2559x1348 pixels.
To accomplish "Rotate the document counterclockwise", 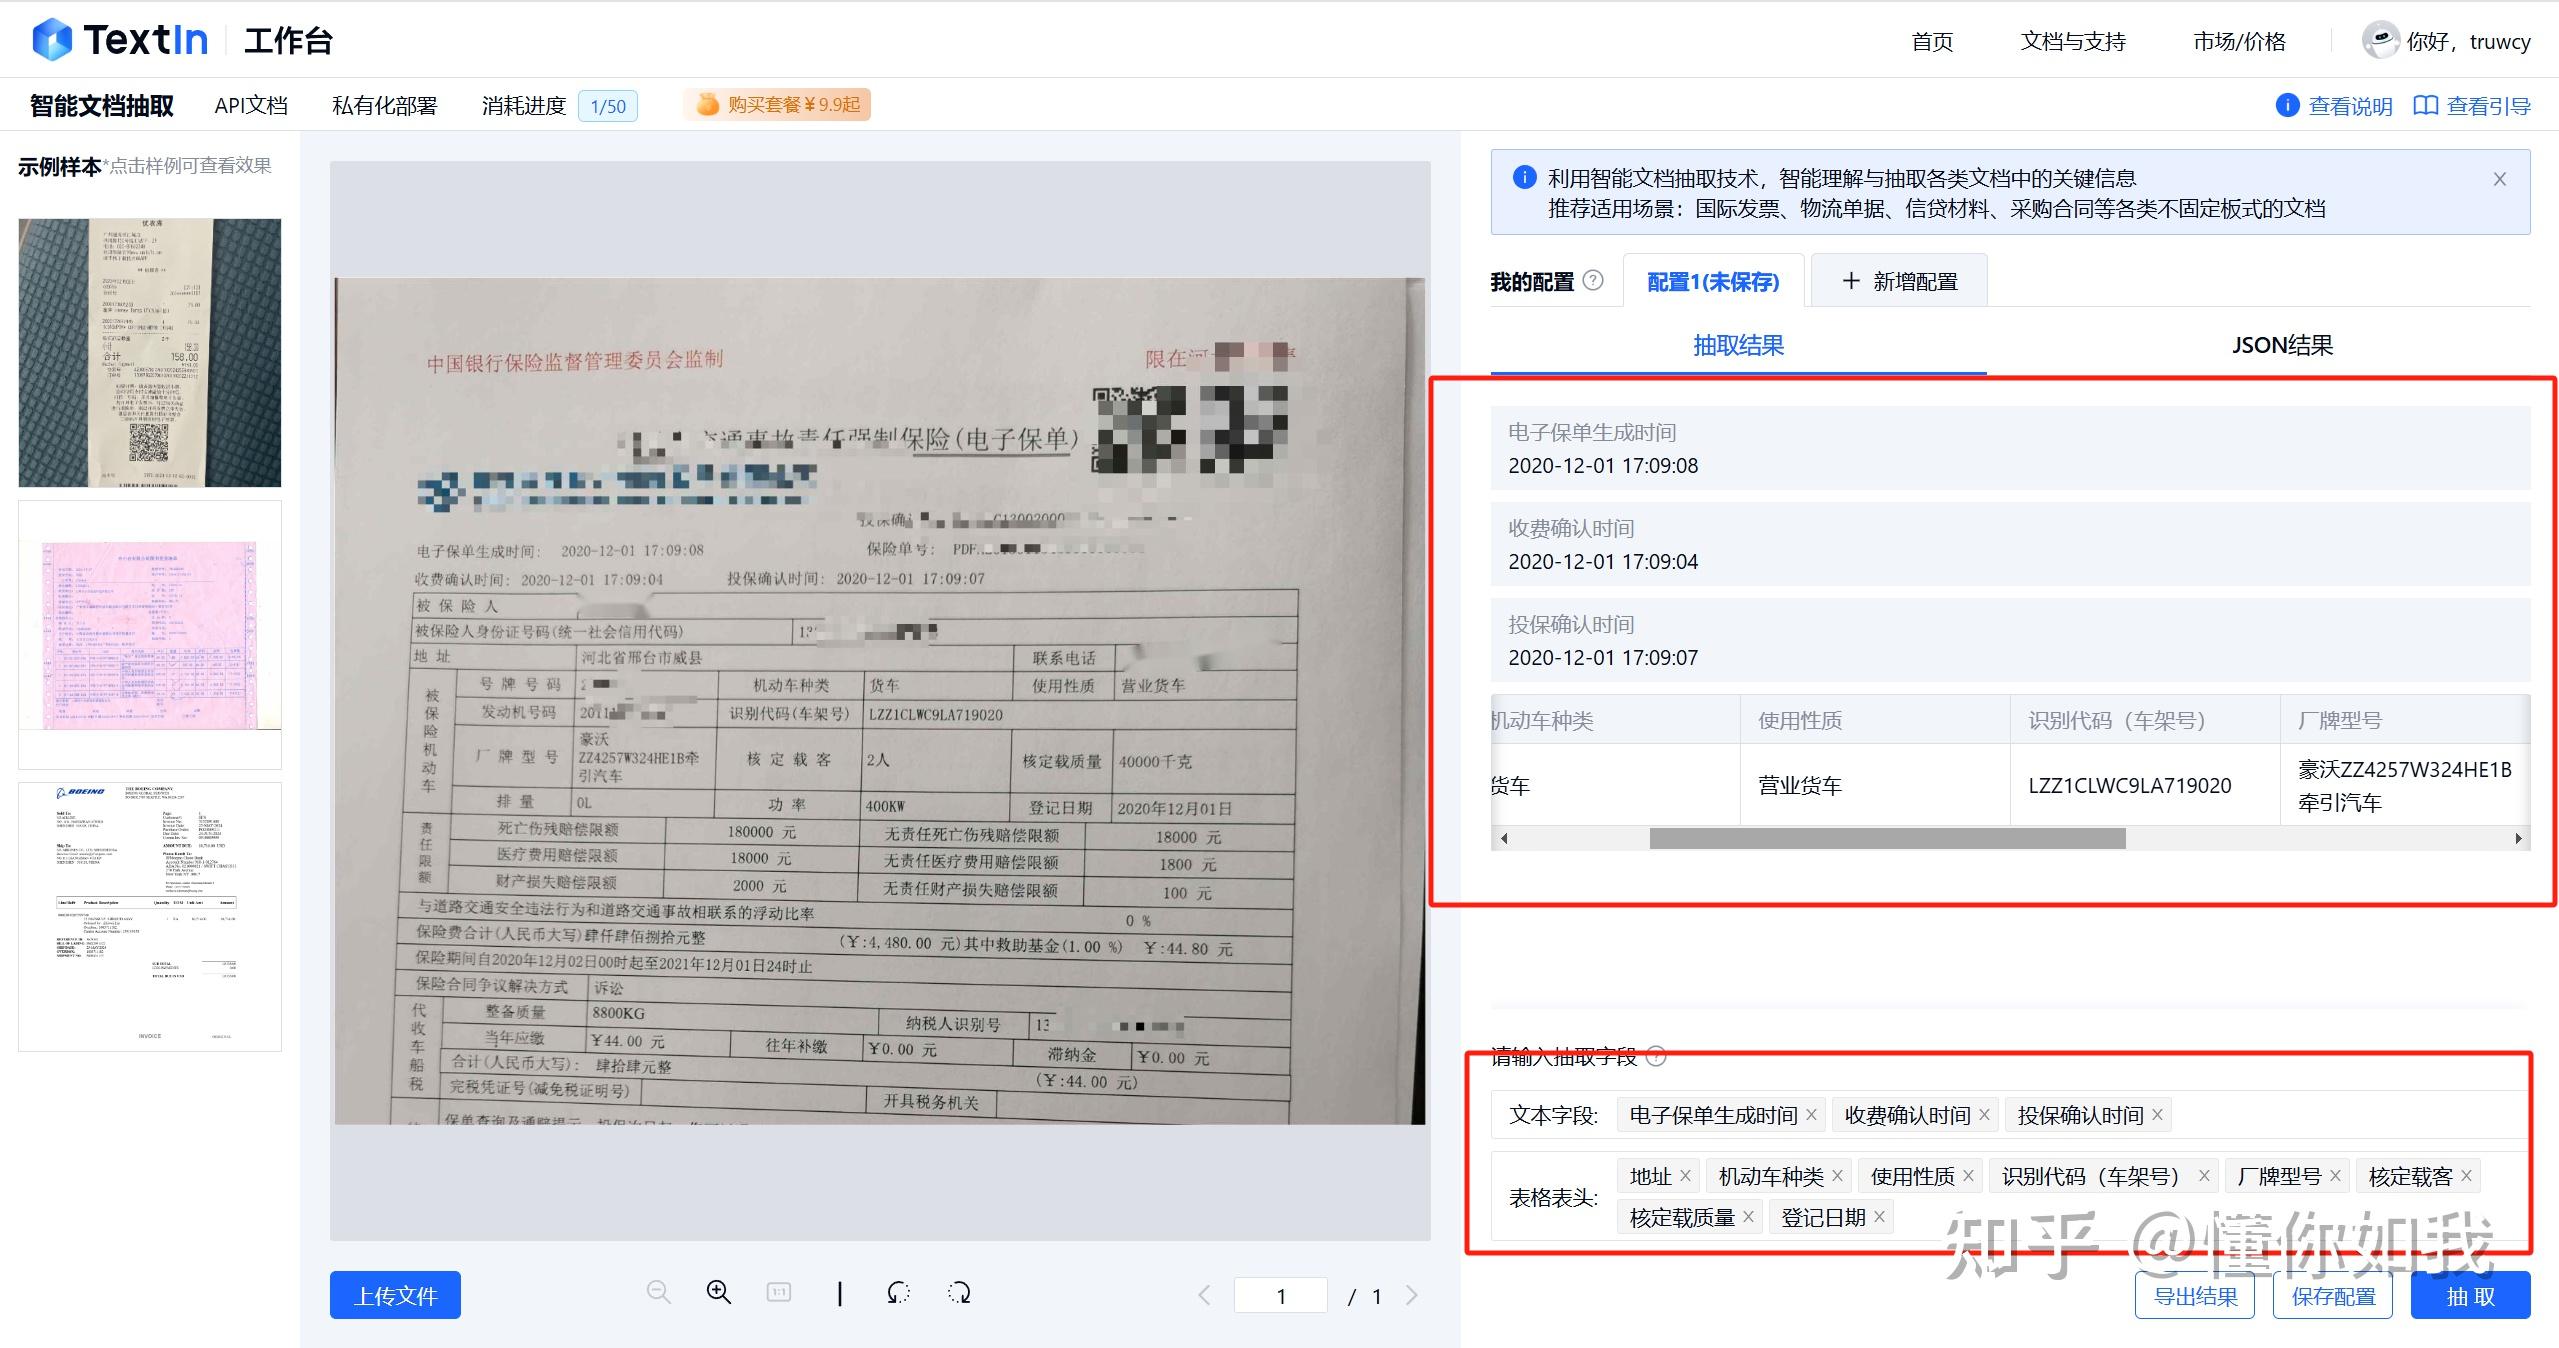I will 897,1293.
